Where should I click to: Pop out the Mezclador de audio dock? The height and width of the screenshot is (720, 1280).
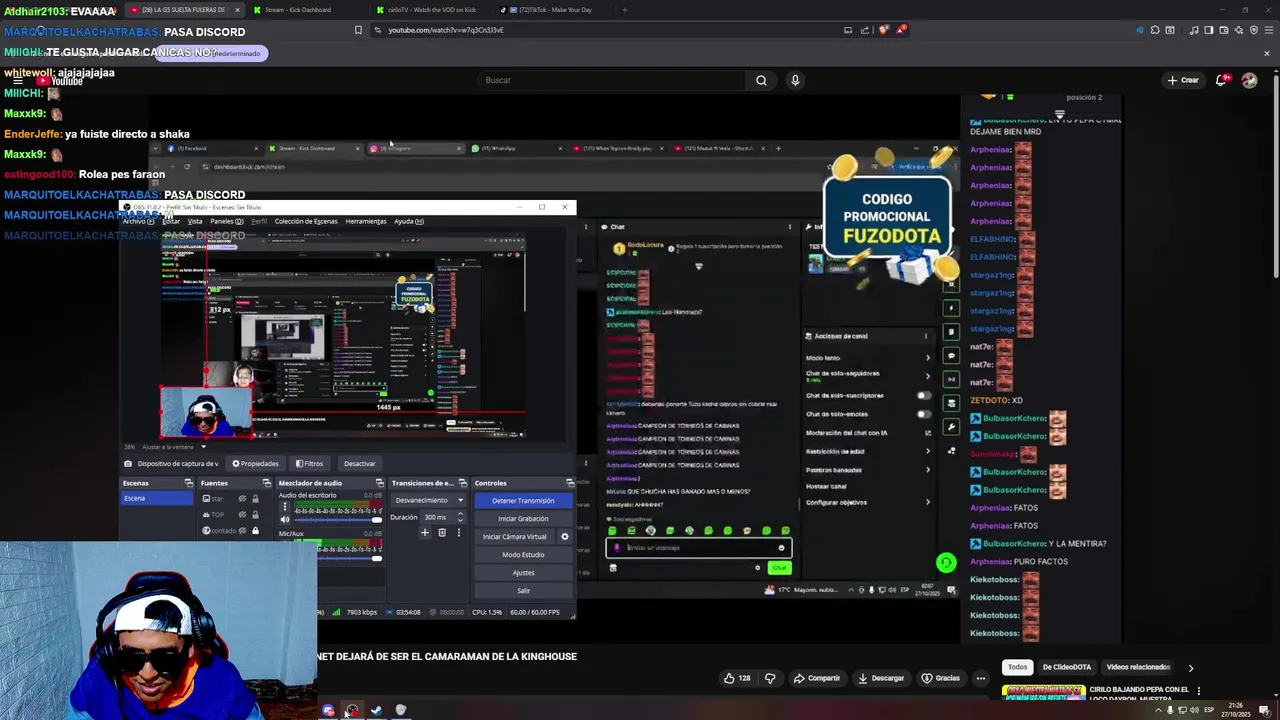pyautogui.click(x=379, y=483)
